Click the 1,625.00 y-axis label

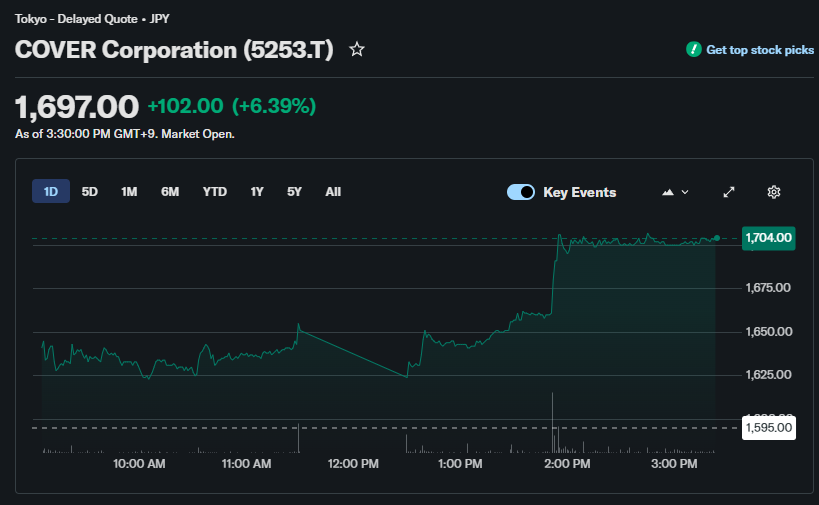(768, 374)
